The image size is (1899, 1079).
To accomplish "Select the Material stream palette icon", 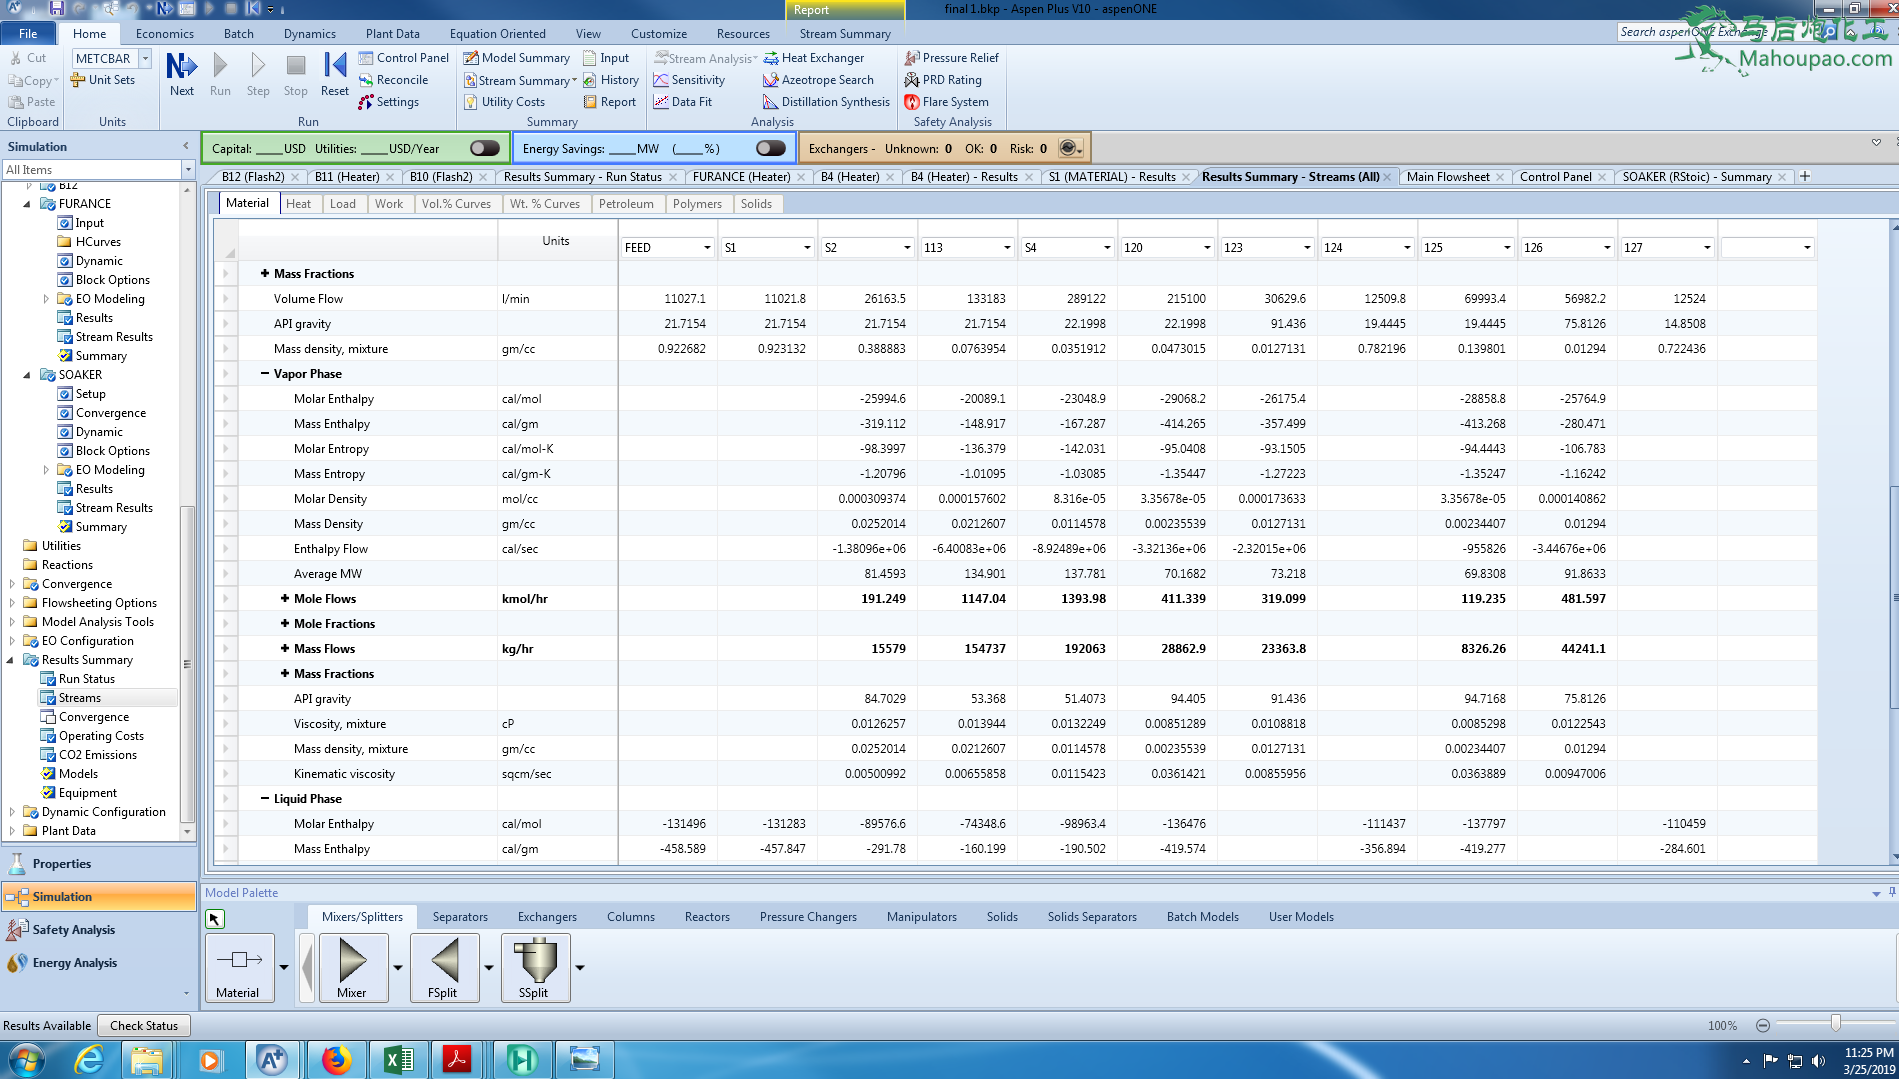I will tap(239, 967).
